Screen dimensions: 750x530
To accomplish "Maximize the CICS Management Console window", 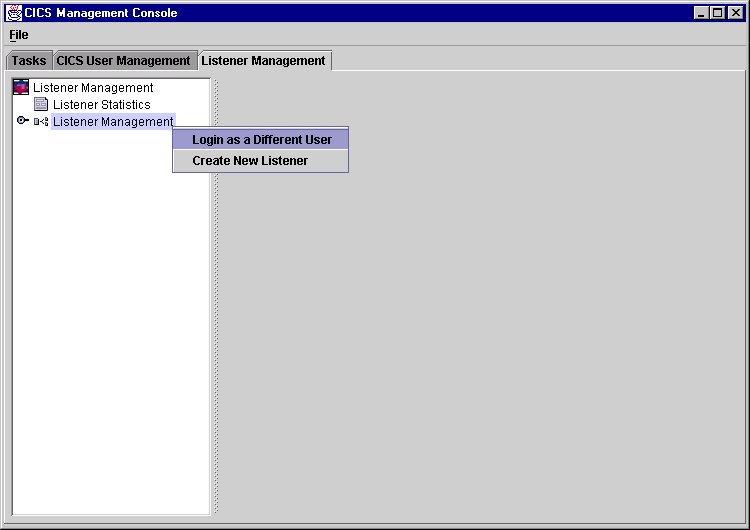I will click(717, 13).
